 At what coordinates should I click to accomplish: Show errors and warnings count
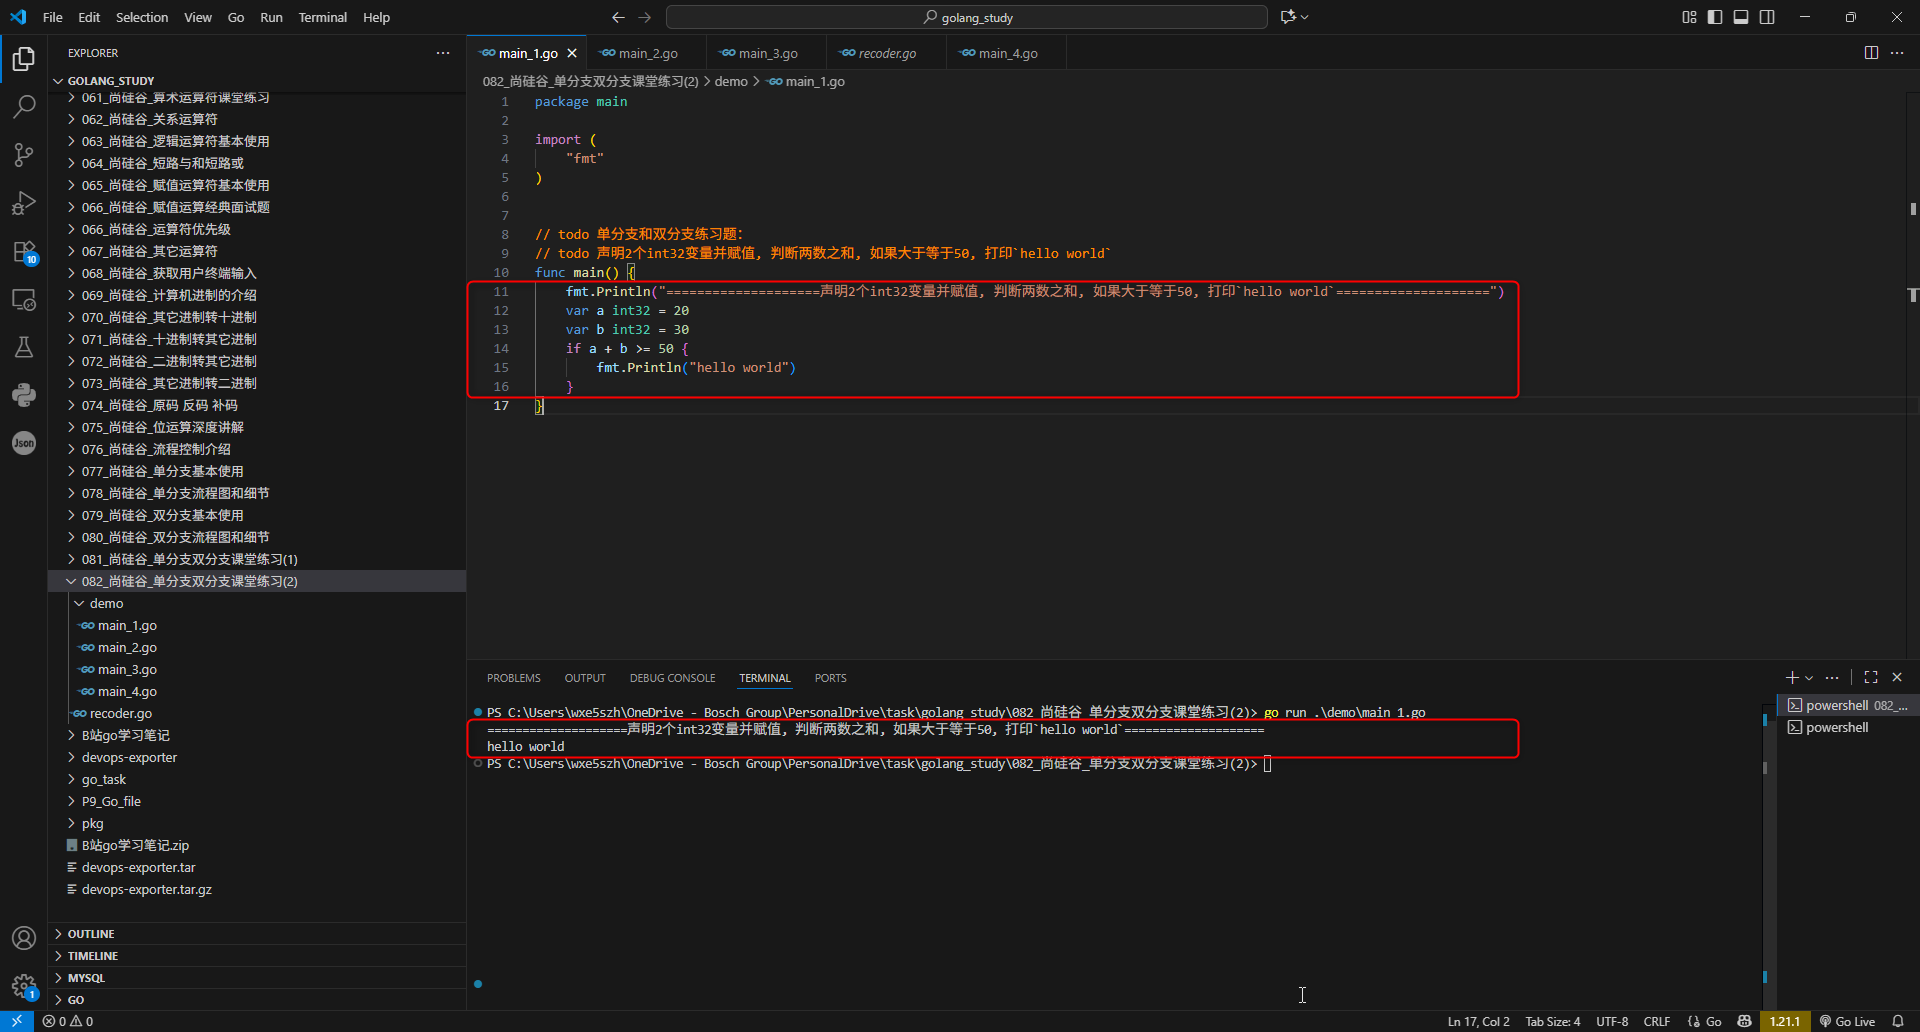coord(68,1021)
